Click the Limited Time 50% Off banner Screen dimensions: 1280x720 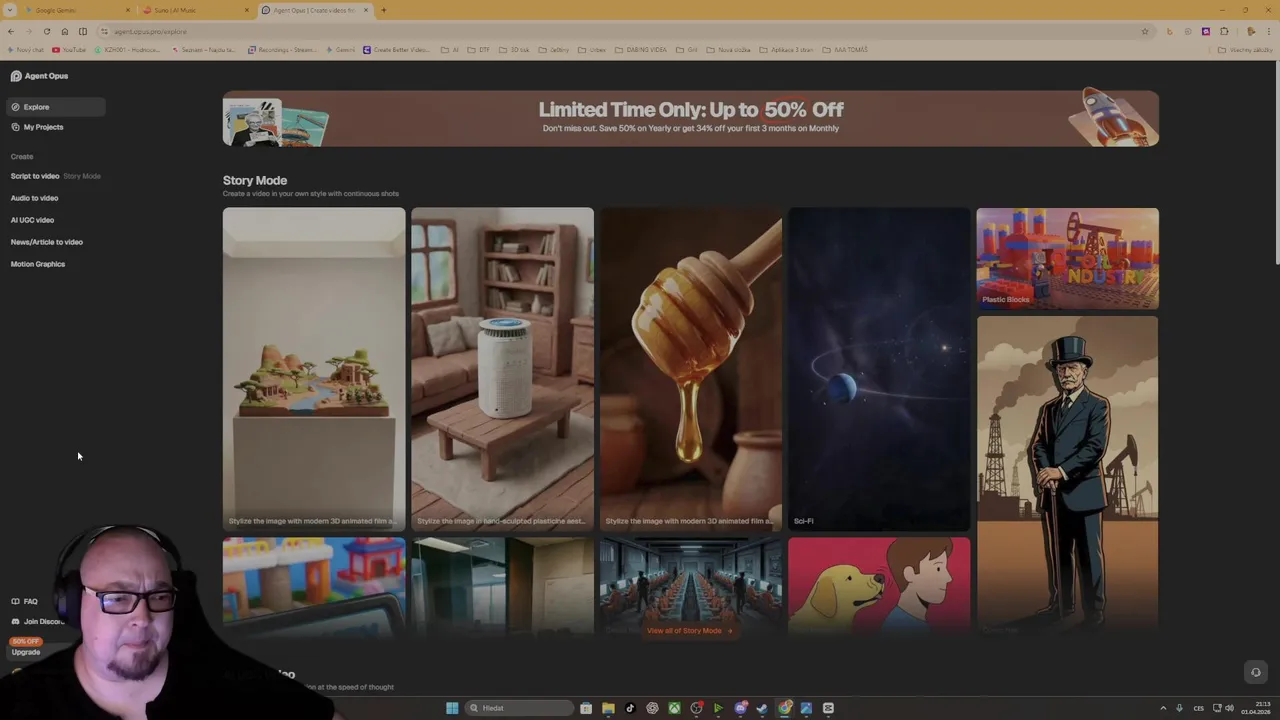click(691, 118)
